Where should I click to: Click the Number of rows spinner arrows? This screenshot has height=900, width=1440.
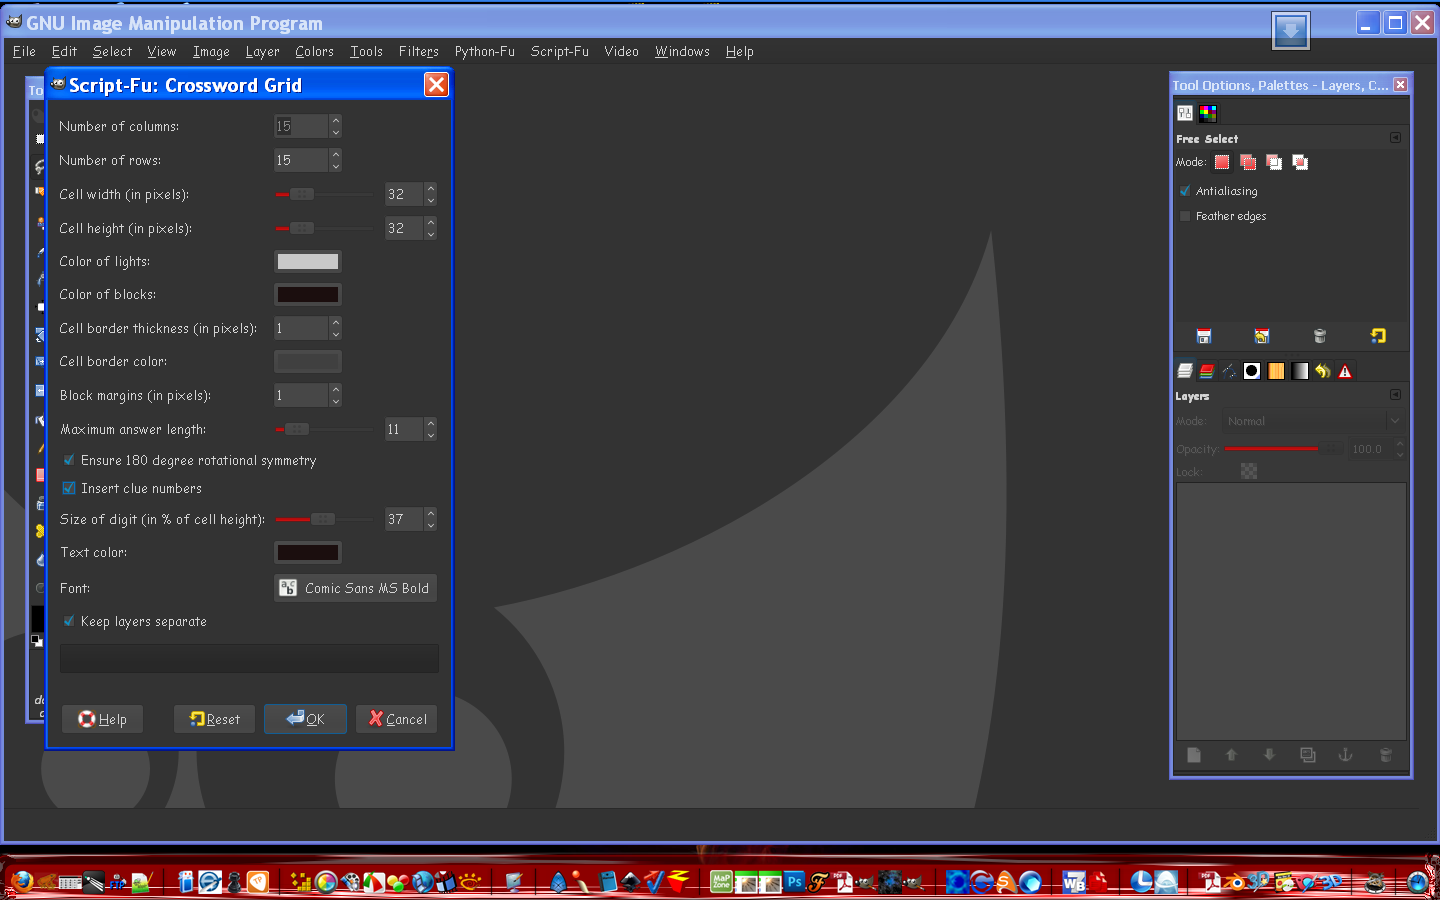(x=335, y=160)
